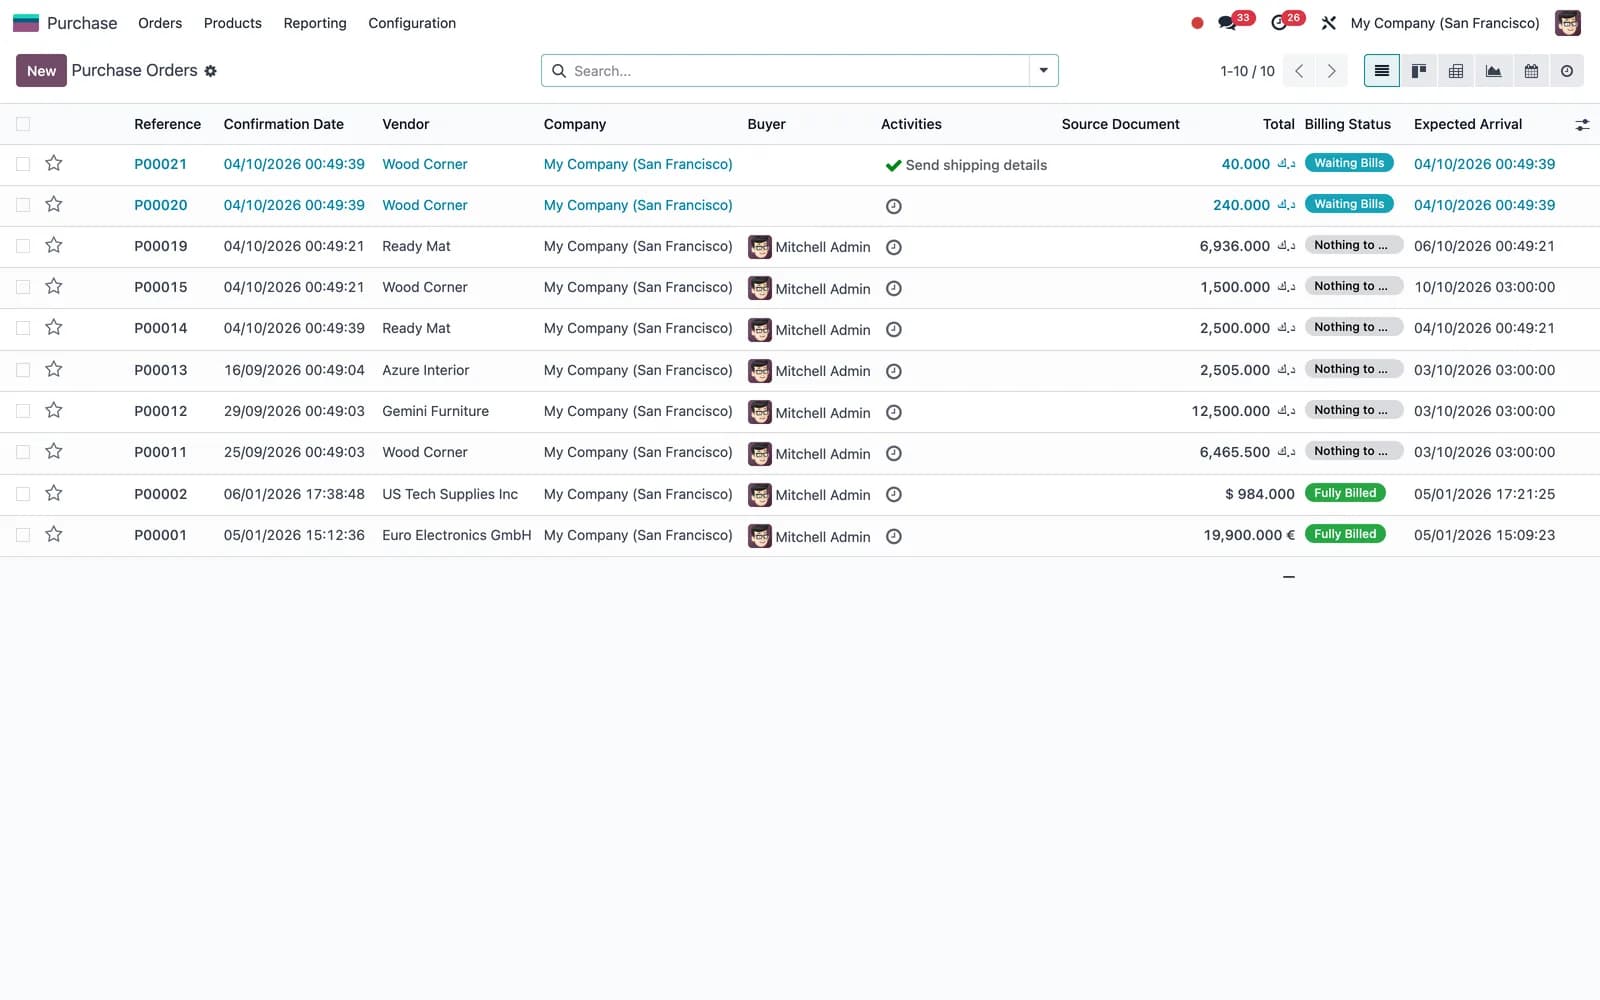The height and width of the screenshot is (1000, 1600).
Task: Go to the next page of records
Action: click(1331, 71)
